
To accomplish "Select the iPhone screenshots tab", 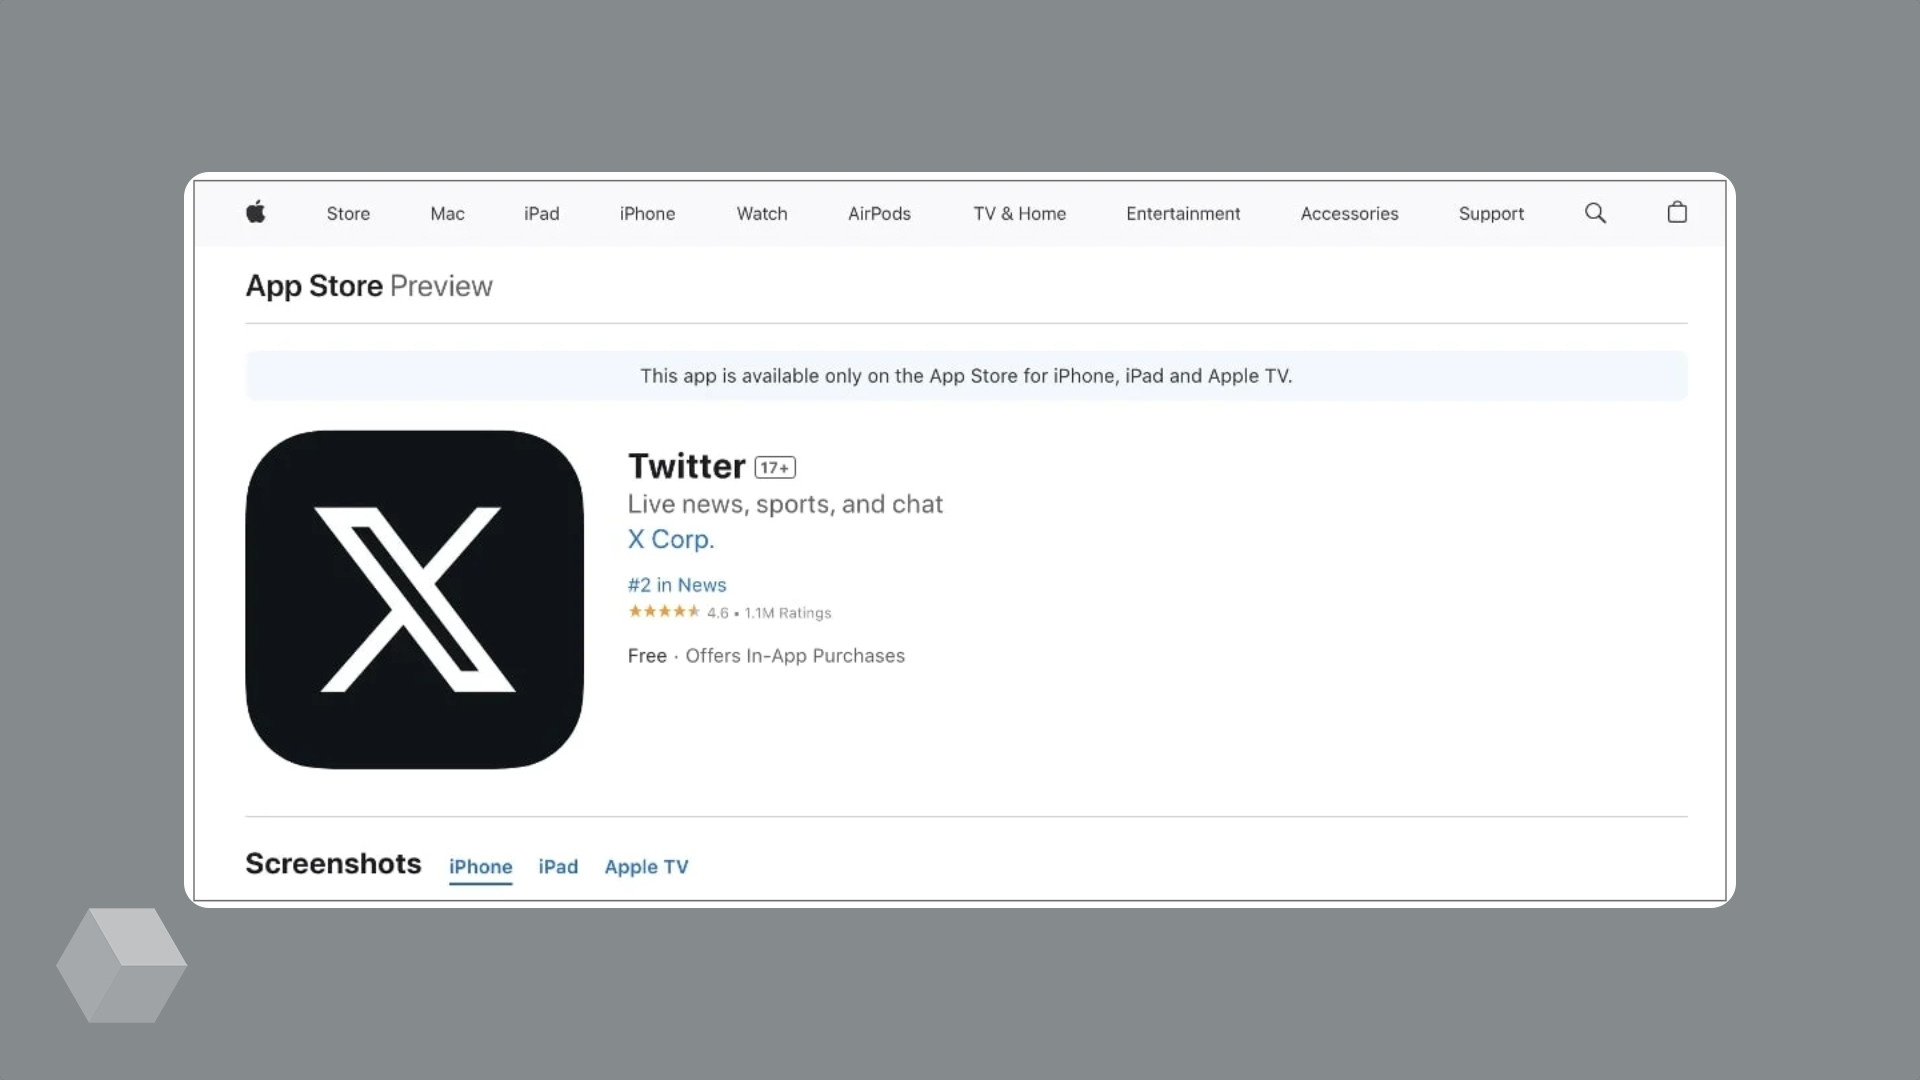I will (480, 866).
